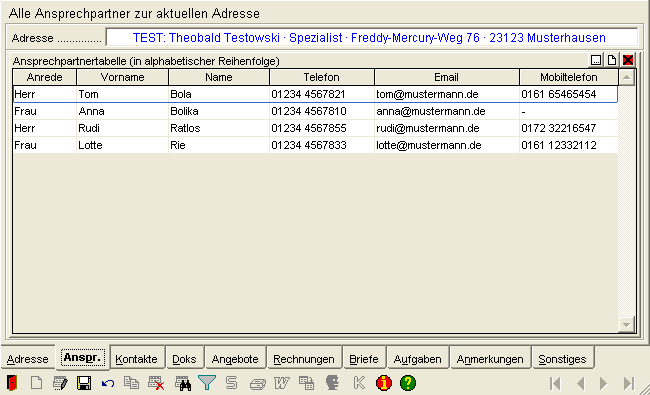Screen dimensions: 650x395
Task: Click the Adresse field with Theobald Testowski
Action: tap(371, 38)
